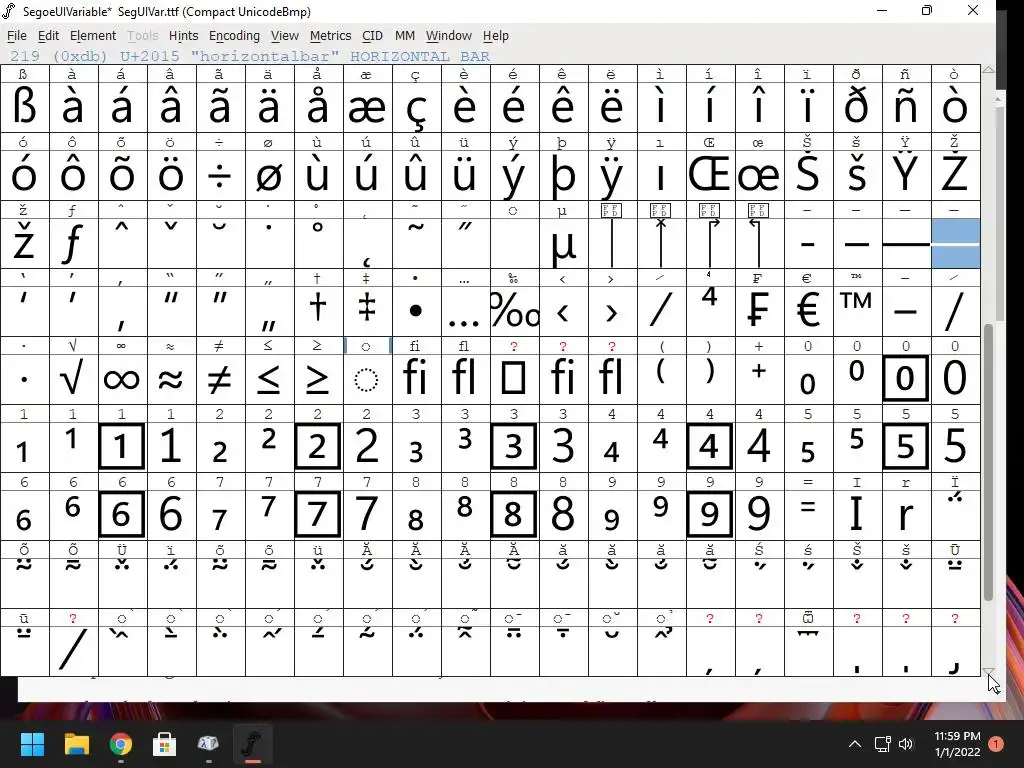This screenshot has height=768, width=1024.
Task: Select the equals sign = glyph cell
Action: pos(808,515)
